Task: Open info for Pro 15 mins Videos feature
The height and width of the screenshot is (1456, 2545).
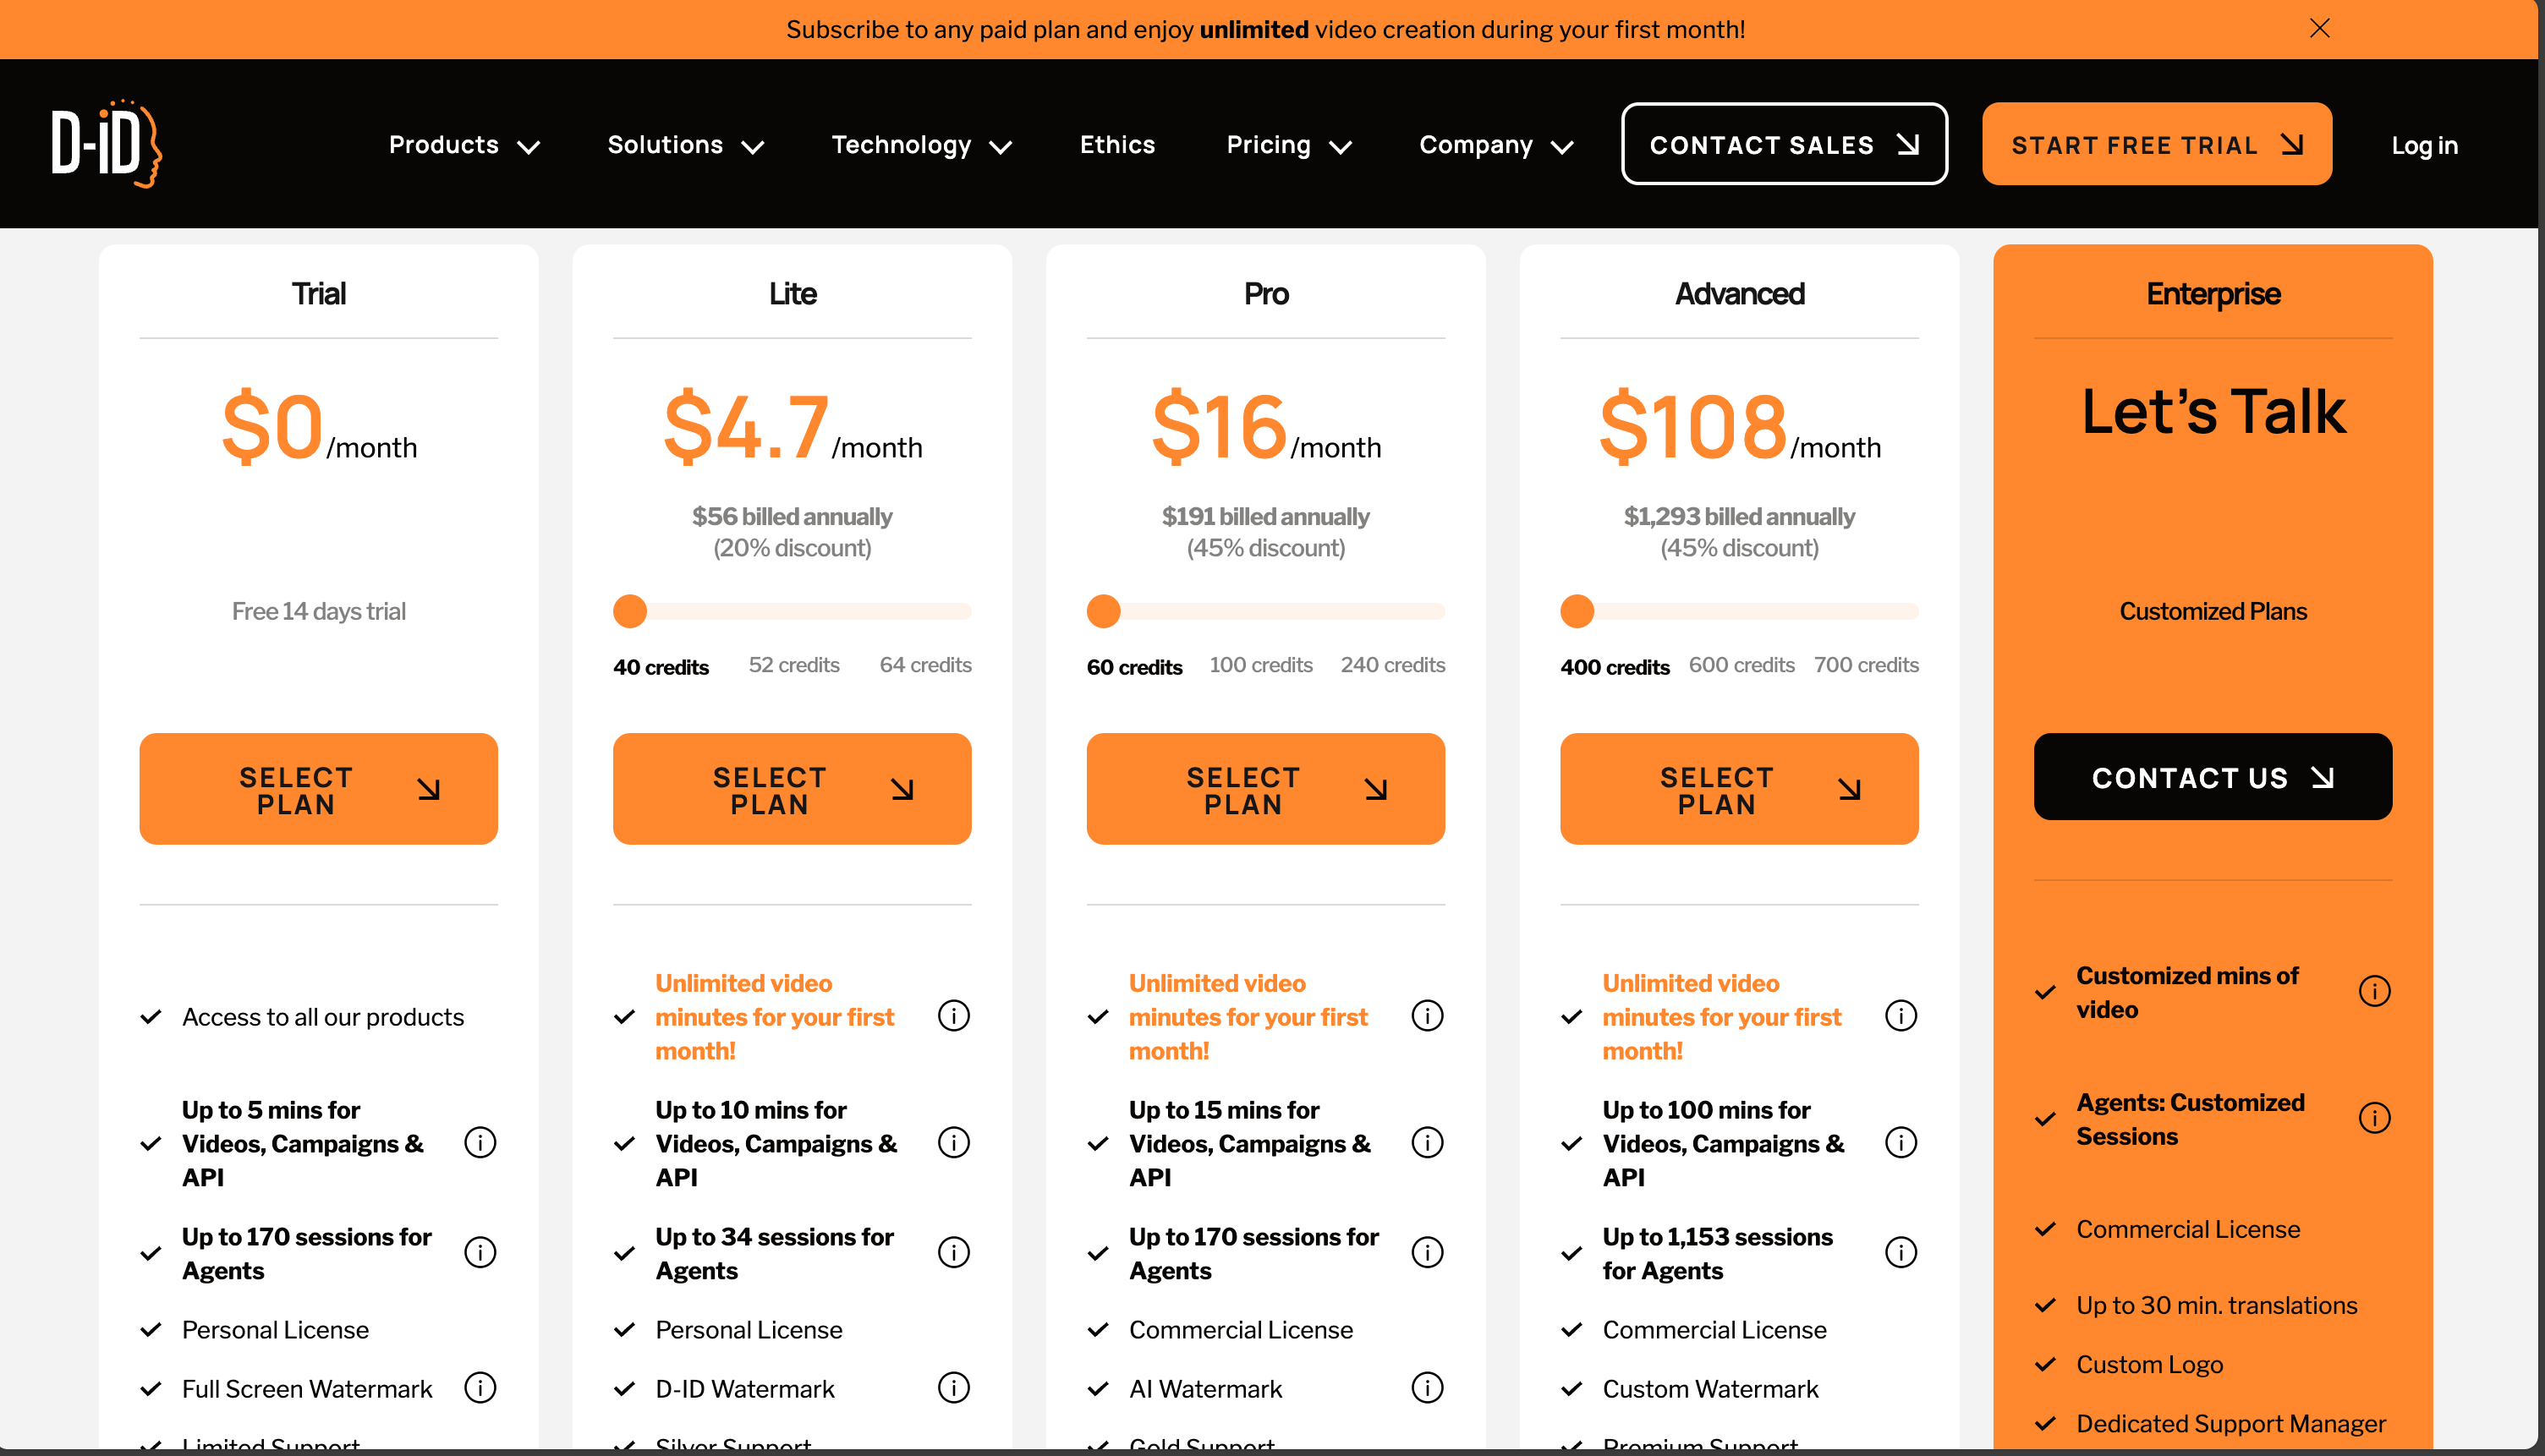Action: tap(1427, 1142)
